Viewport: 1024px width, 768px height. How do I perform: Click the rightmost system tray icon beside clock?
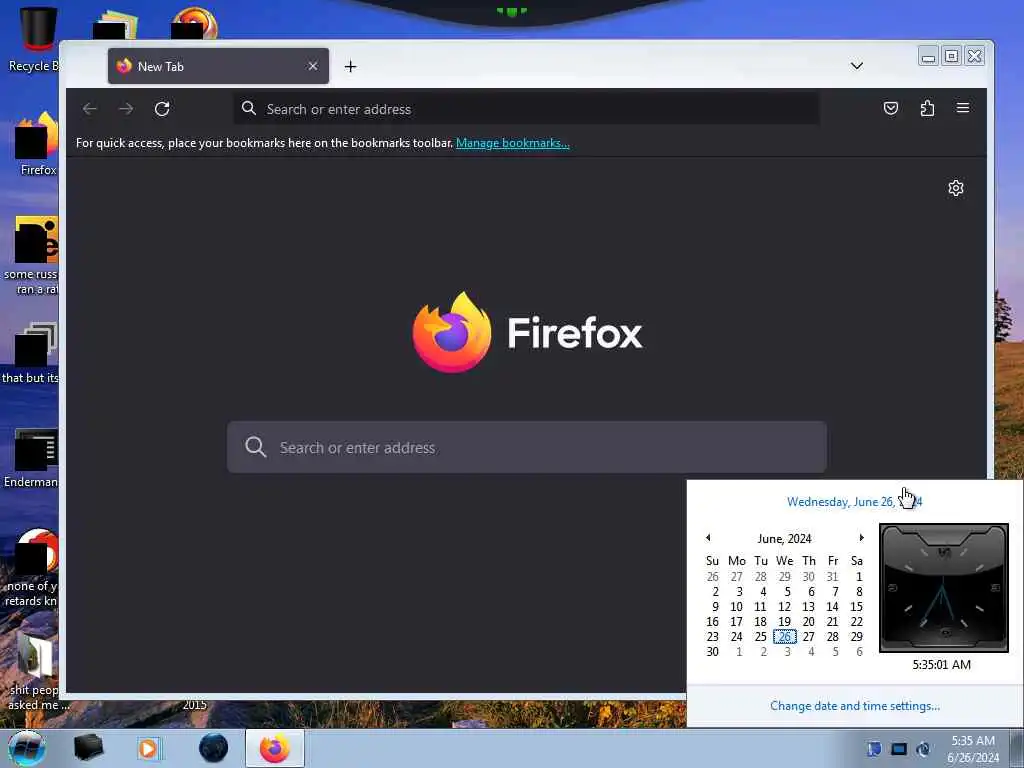point(923,749)
